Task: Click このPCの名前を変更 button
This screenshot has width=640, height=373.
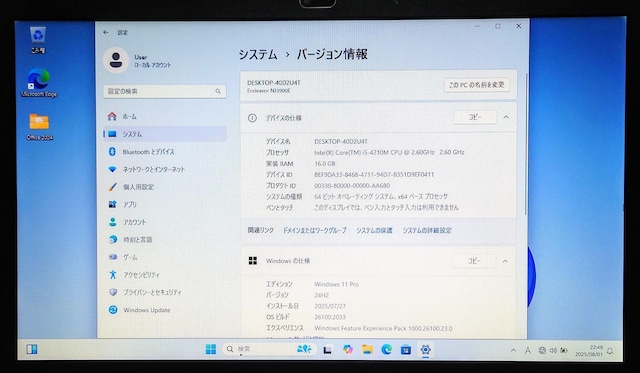Action: click(x=476, y=85)
